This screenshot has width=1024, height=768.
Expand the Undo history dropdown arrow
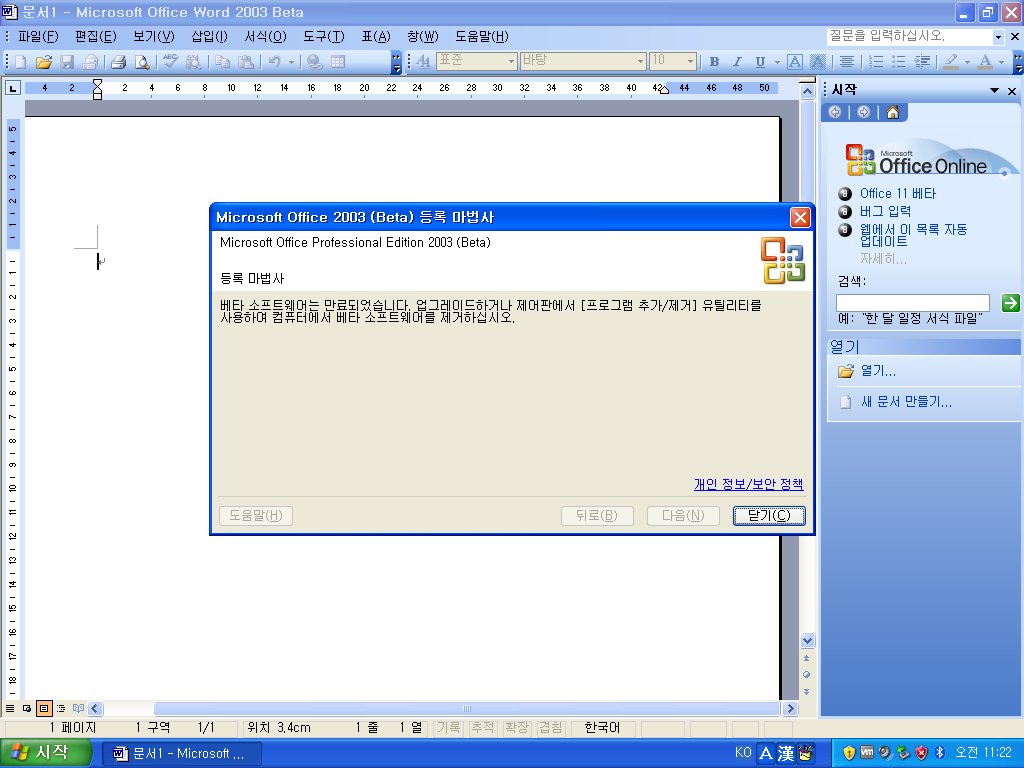point(291,63)
